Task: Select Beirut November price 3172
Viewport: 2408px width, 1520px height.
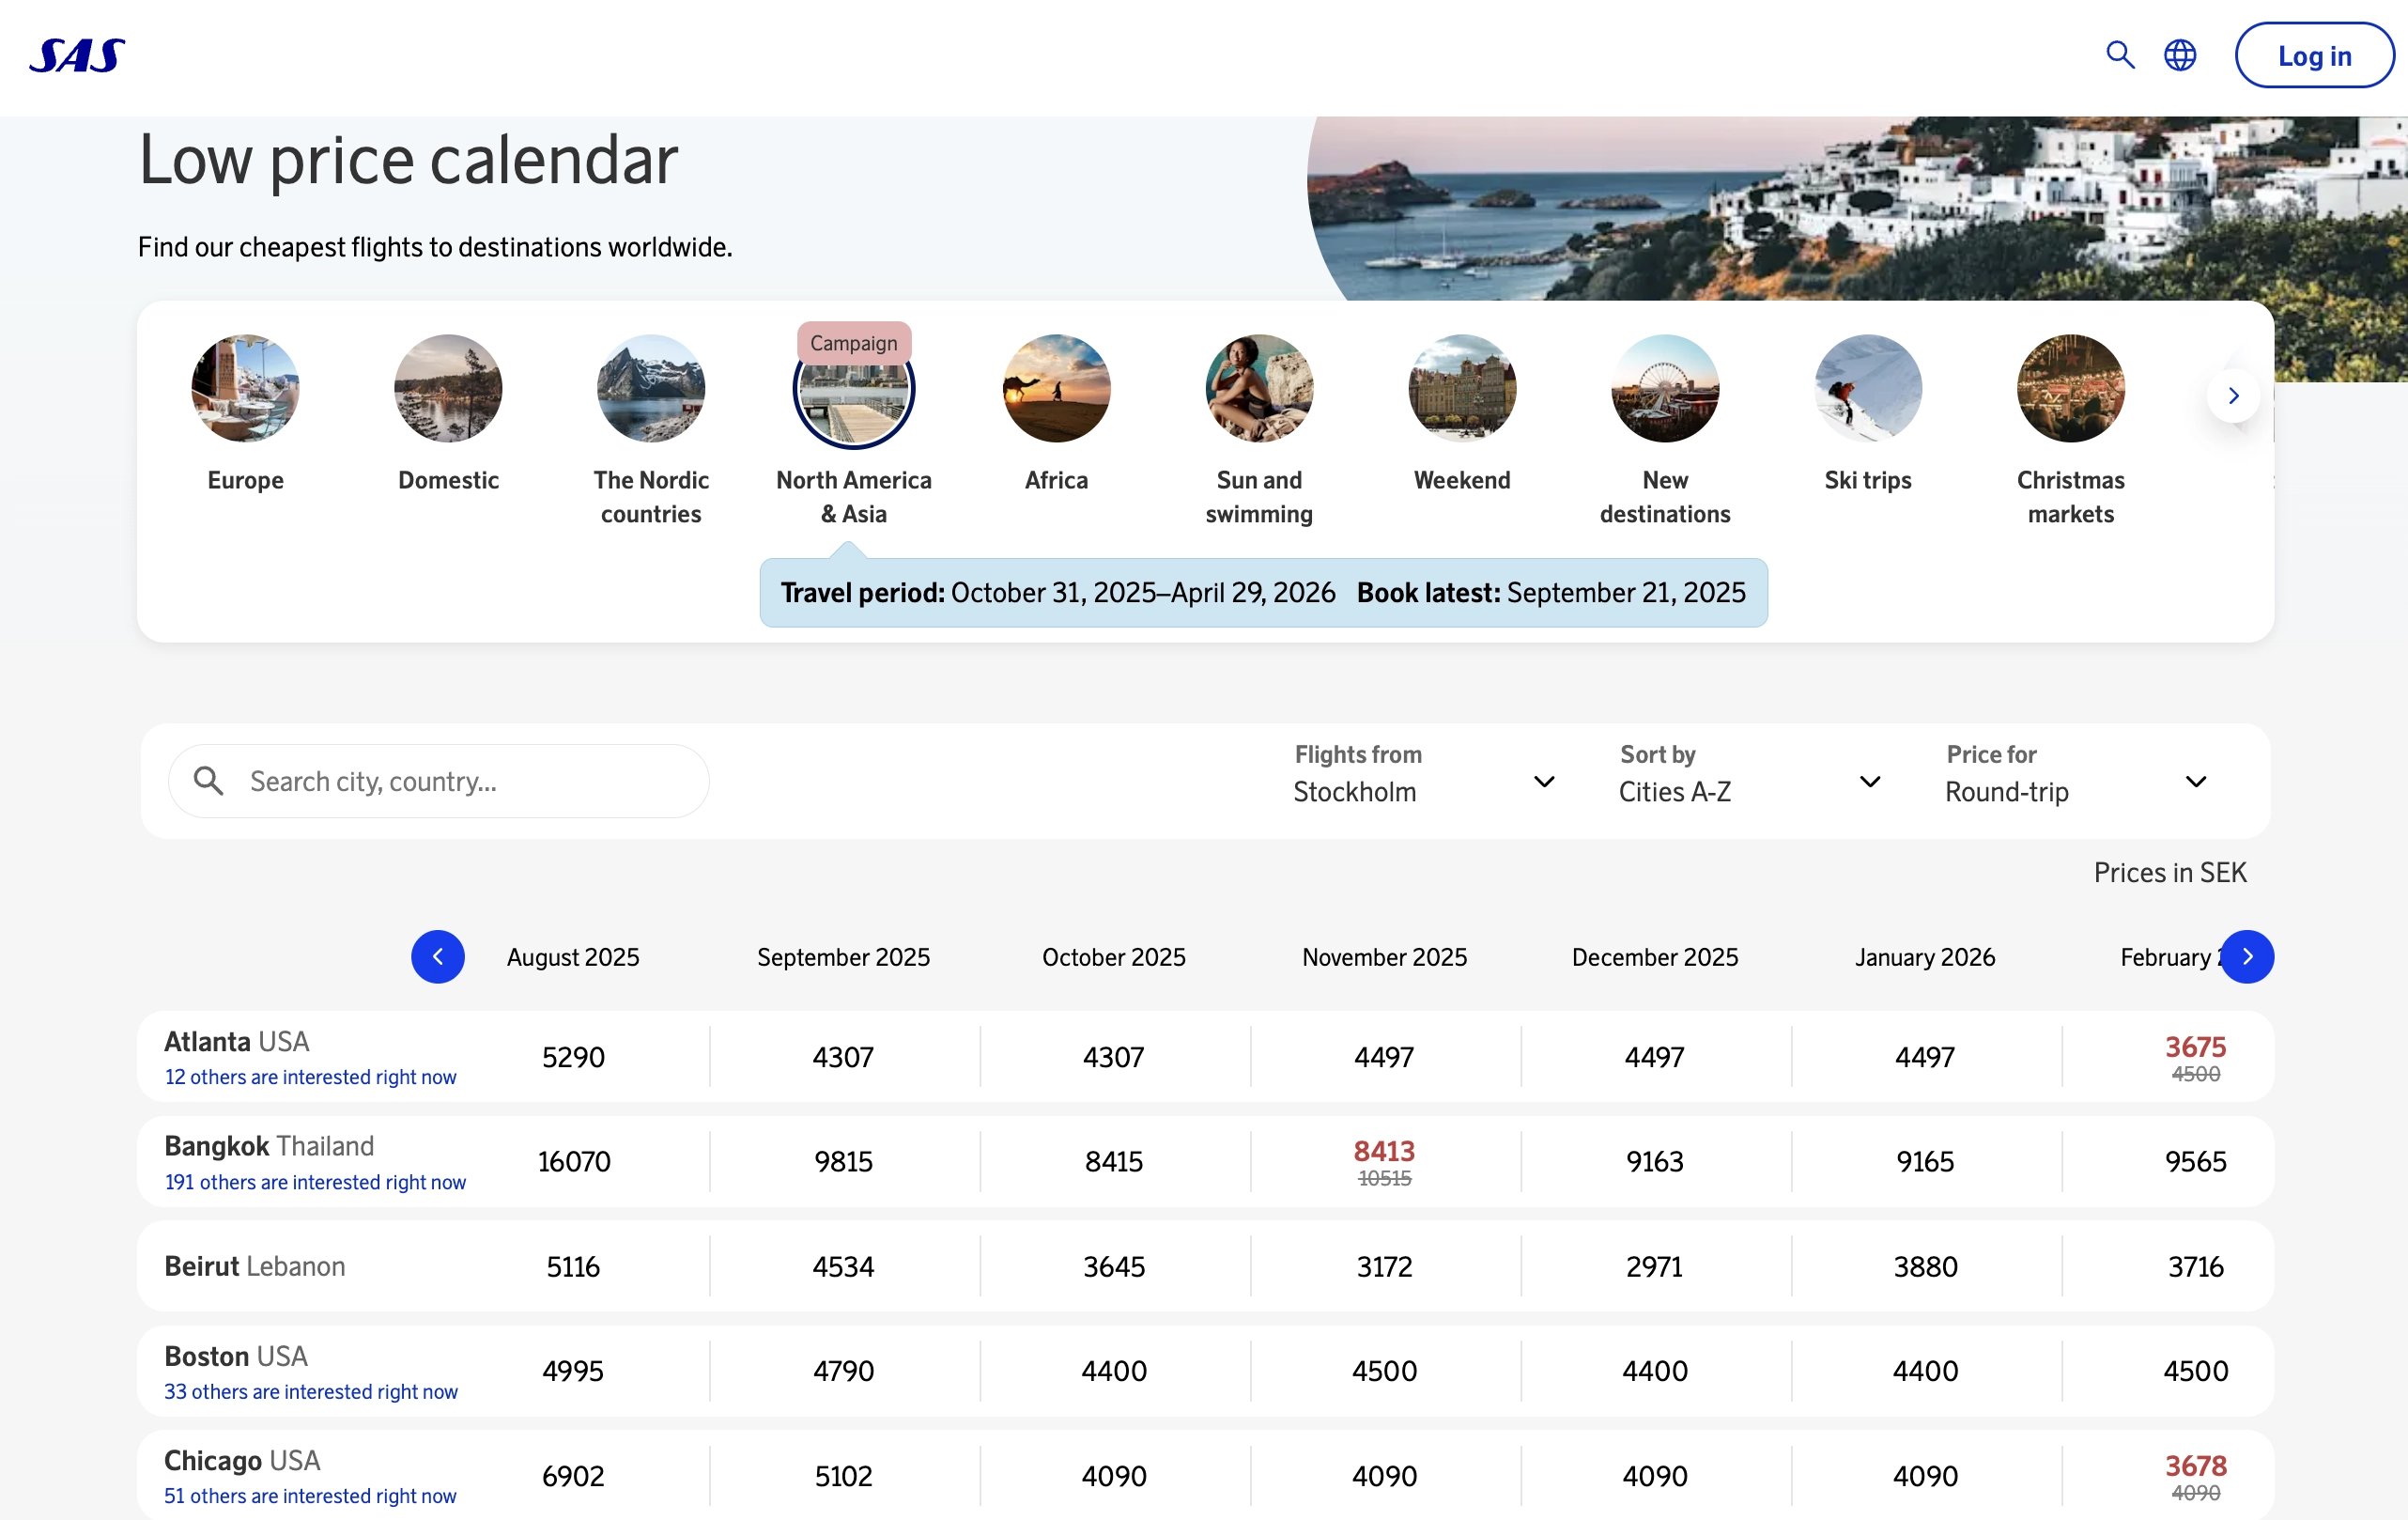Action: [1384, 1267]
